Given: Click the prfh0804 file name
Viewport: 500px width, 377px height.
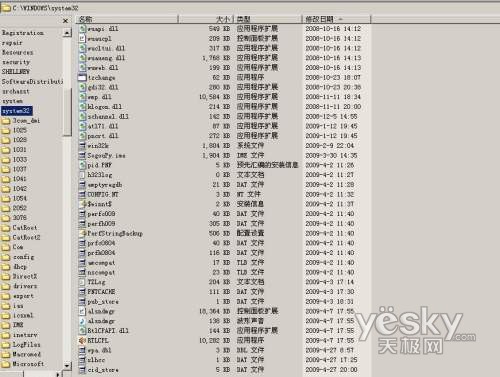Looking at the screenshot, I should click(101, 253).
